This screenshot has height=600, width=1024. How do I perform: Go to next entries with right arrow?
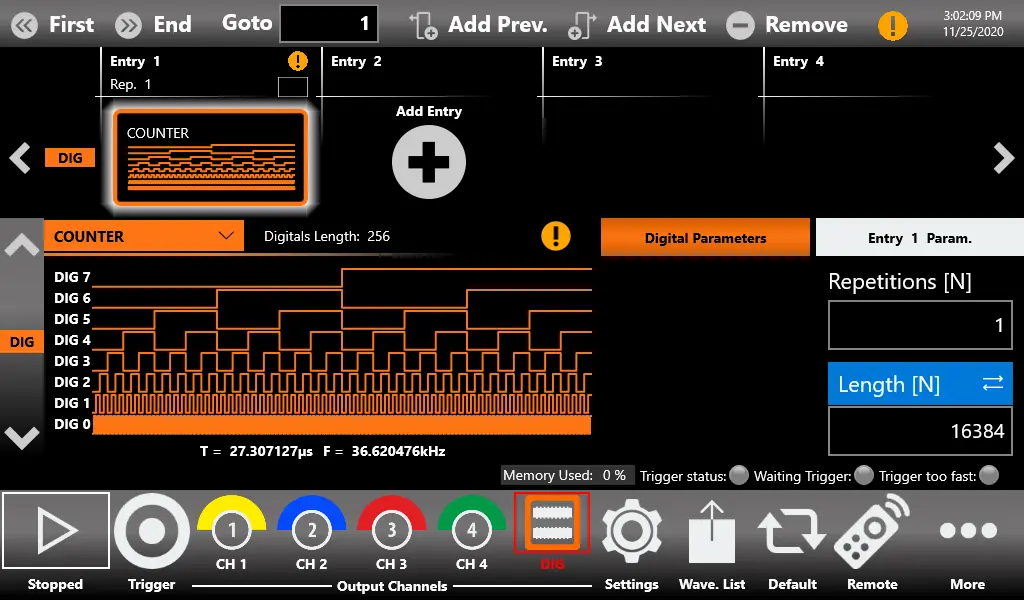tap(1003, 158)
